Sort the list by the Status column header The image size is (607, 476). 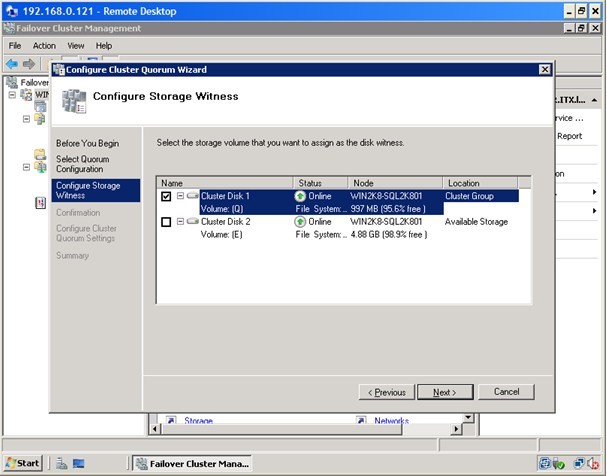[x=320, y=183]
